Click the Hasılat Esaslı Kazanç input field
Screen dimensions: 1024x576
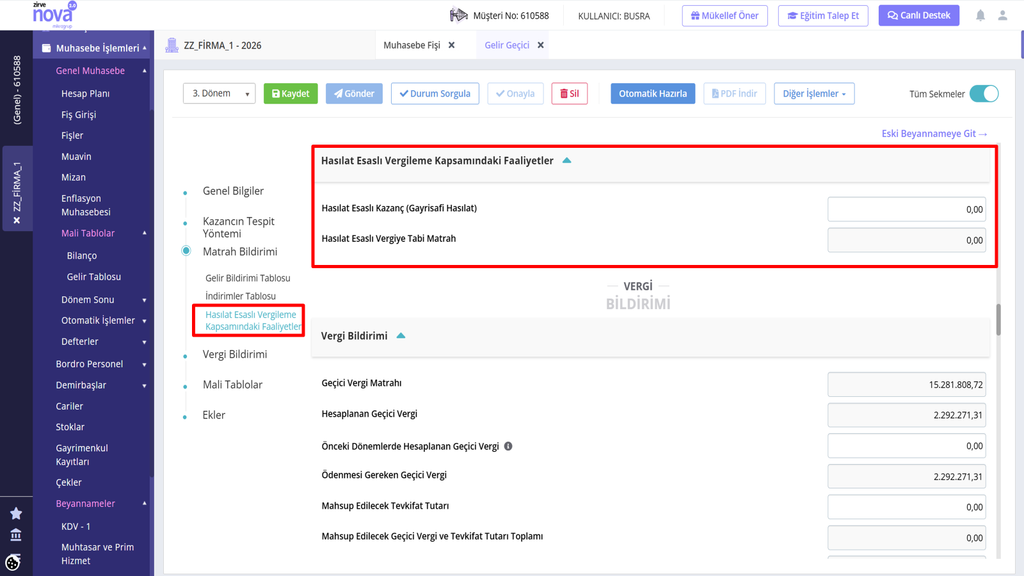coord(906,209)
